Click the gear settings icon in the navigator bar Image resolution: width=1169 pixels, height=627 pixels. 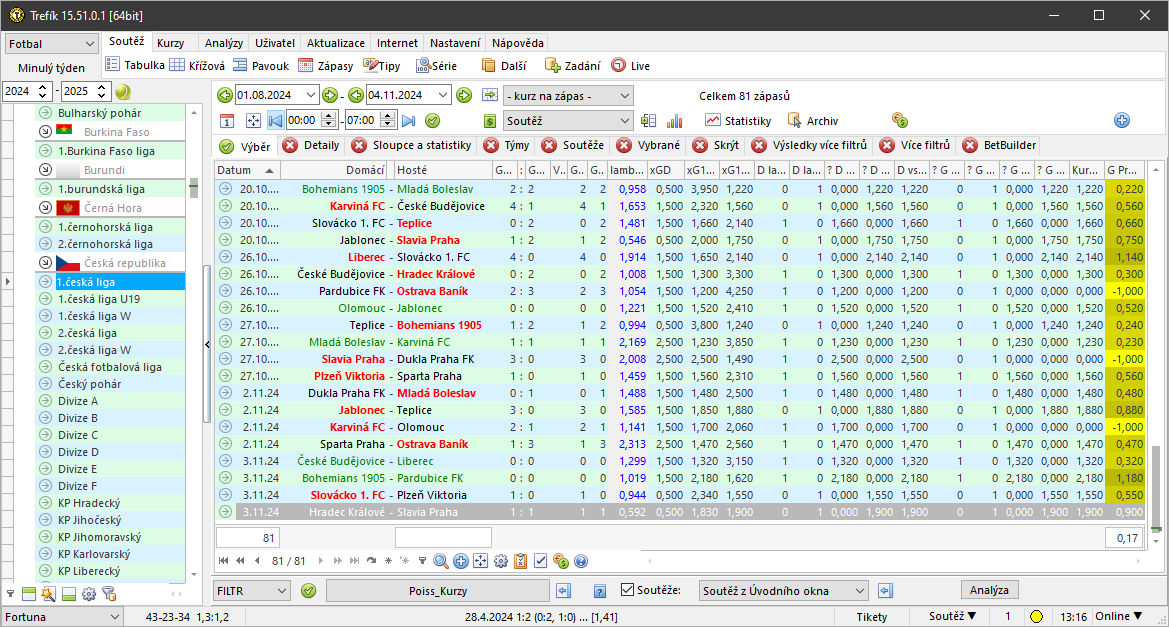[501, 561]
